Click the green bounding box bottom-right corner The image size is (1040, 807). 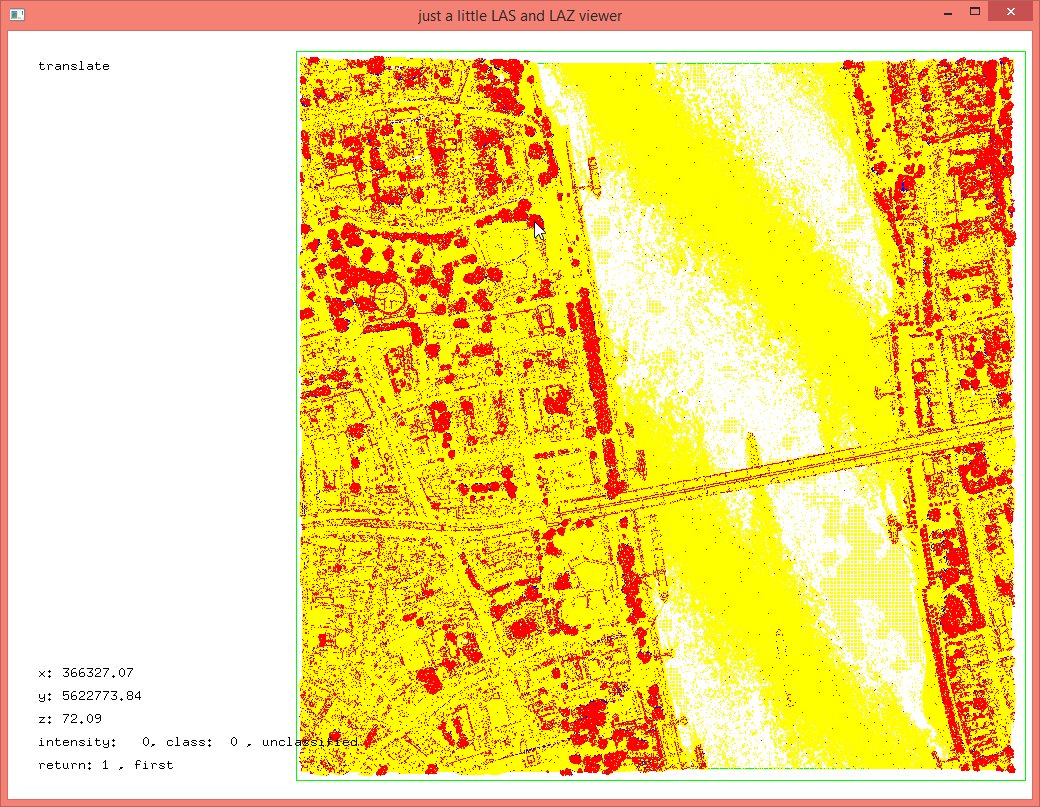(1025, 779)
